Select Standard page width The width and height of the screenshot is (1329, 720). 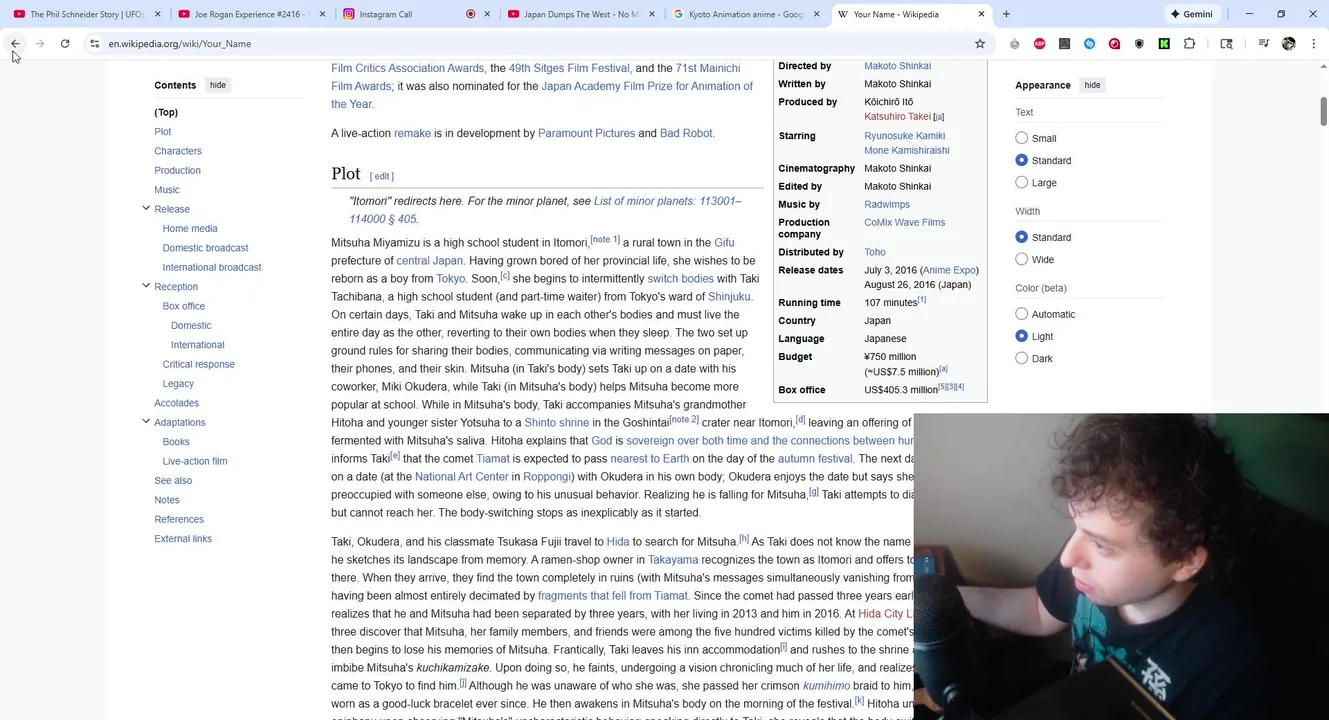click(1021, 237)
